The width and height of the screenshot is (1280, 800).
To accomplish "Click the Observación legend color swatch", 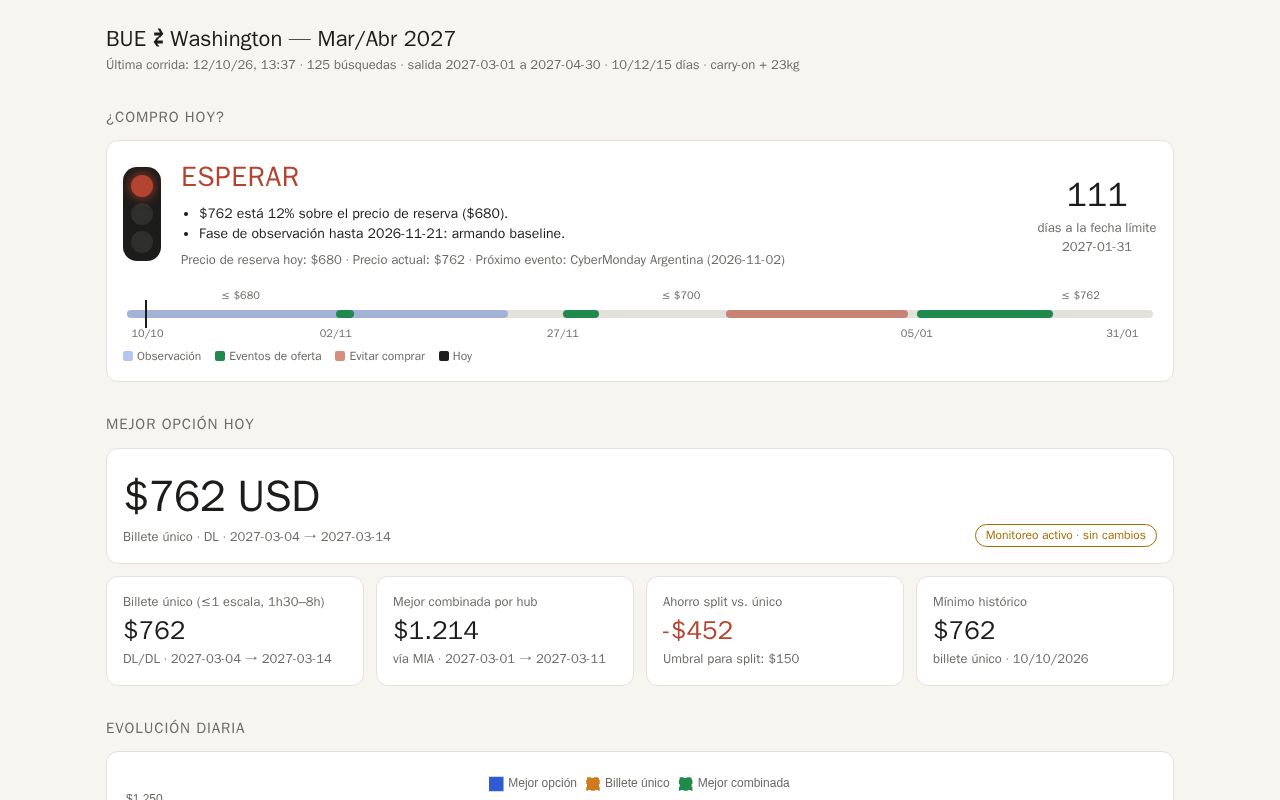I will tap(128, 356).
